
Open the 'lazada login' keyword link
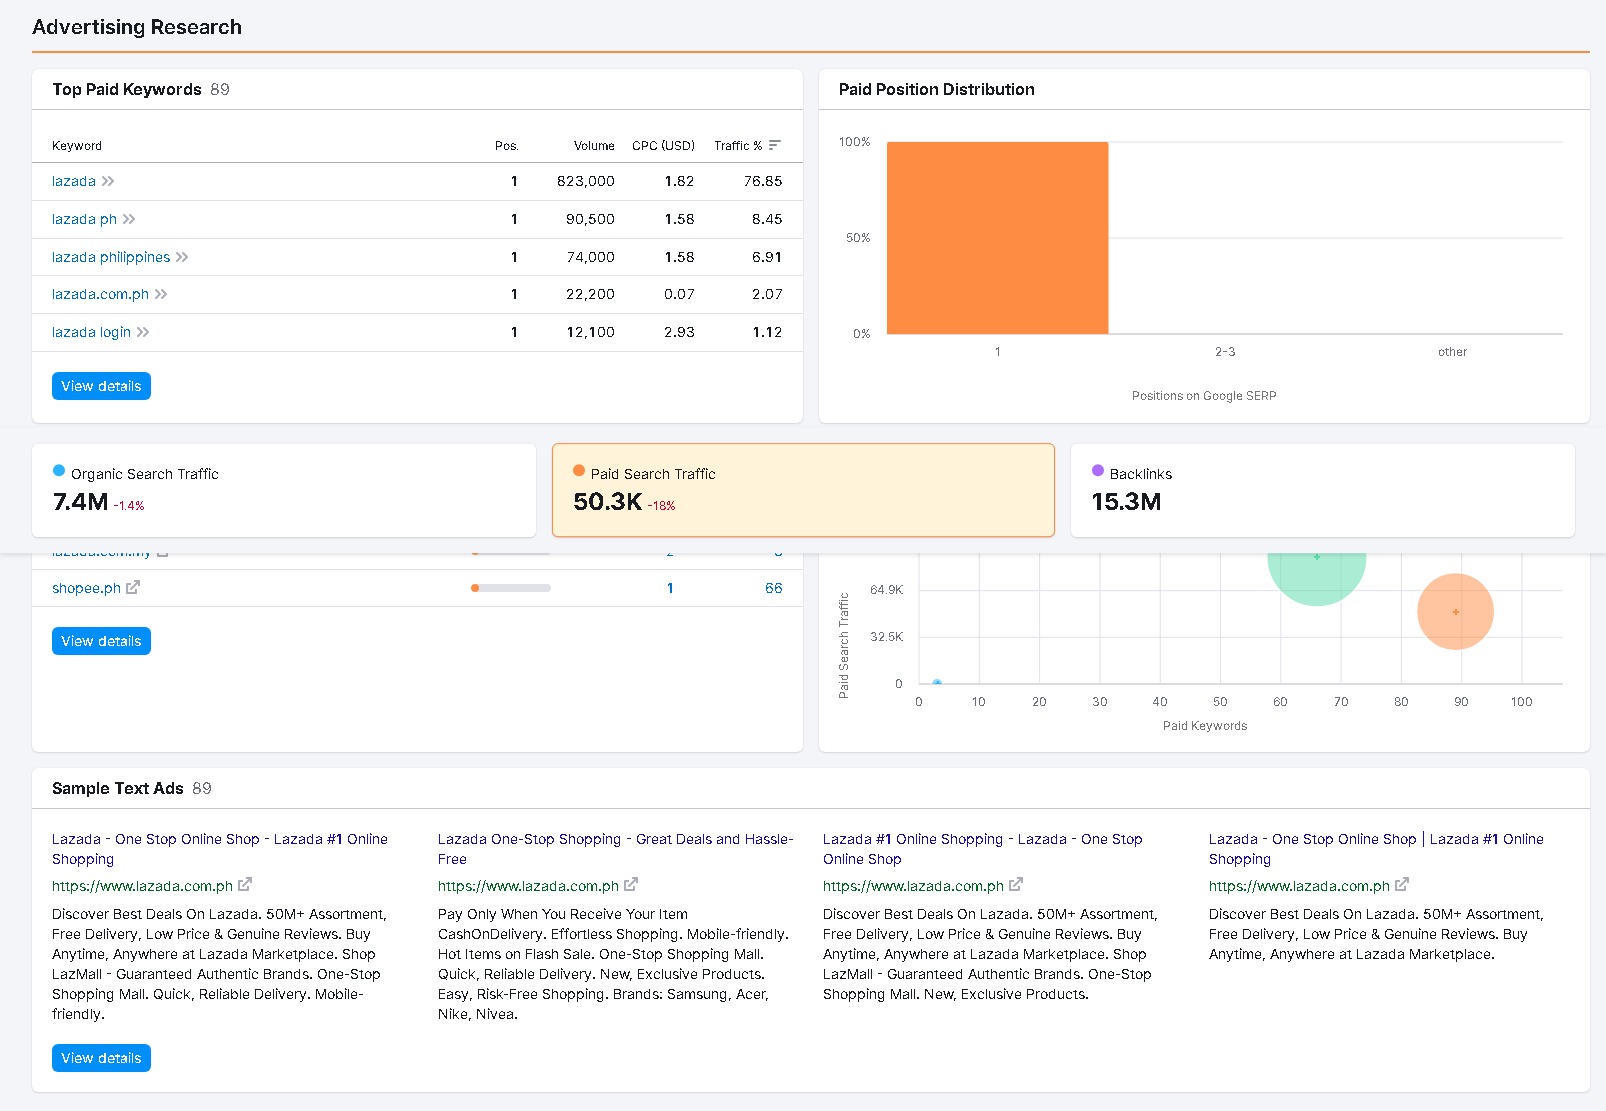(91, 332)
